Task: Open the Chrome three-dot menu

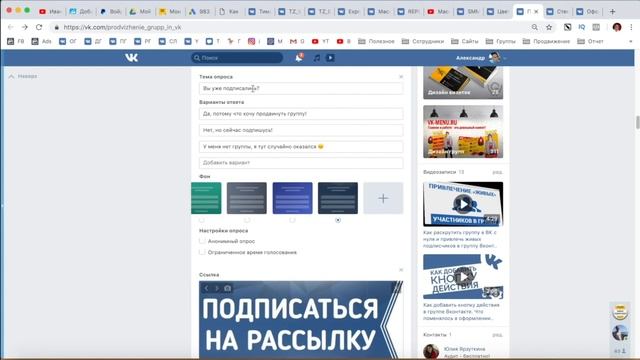Action: coord(631,27)
